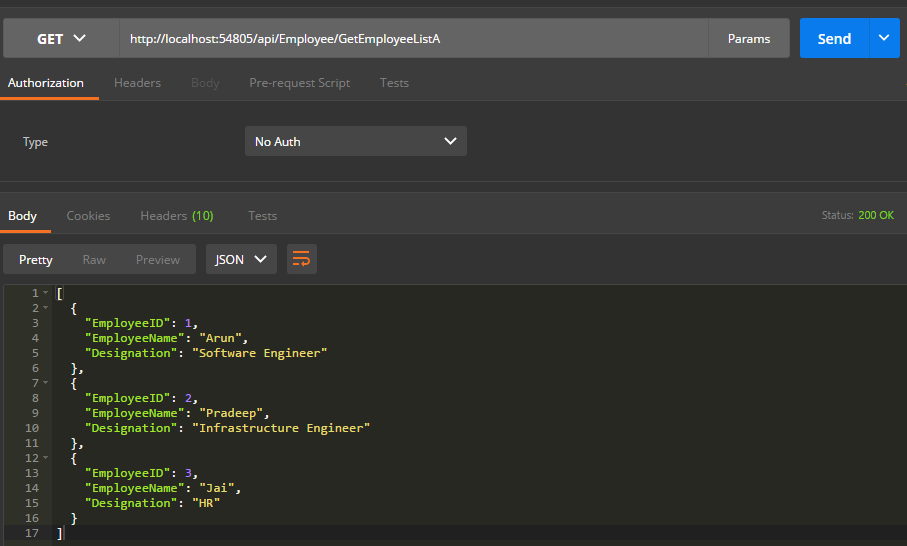The image size is (907, 546).
Task: Switch response view to Raw
Action: pyautogui.click(x=94, y=260)
